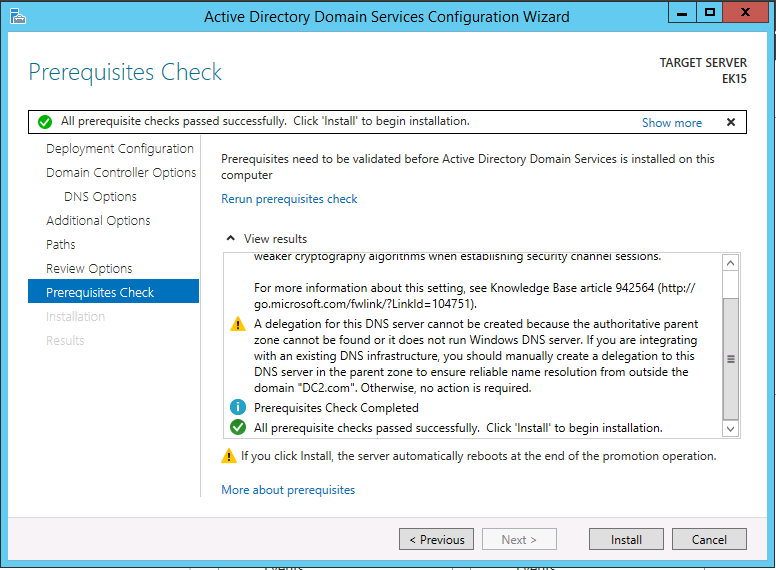
Task: Click green success checkmark icon in notification banner
Action: pyautogui.click(x=44, y=122)
